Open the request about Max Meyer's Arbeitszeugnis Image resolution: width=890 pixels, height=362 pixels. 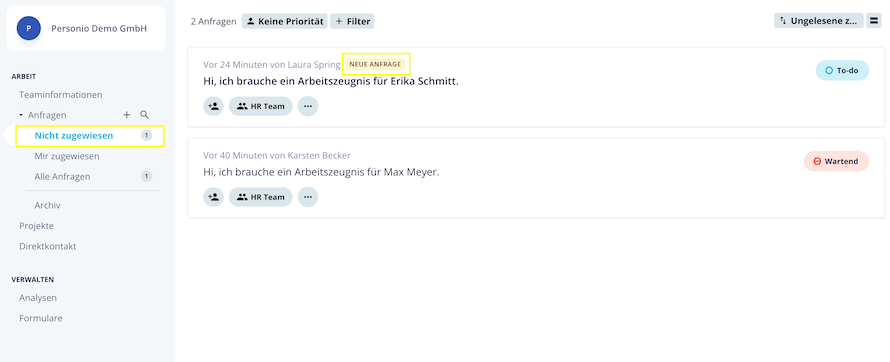tap(321, 172)
